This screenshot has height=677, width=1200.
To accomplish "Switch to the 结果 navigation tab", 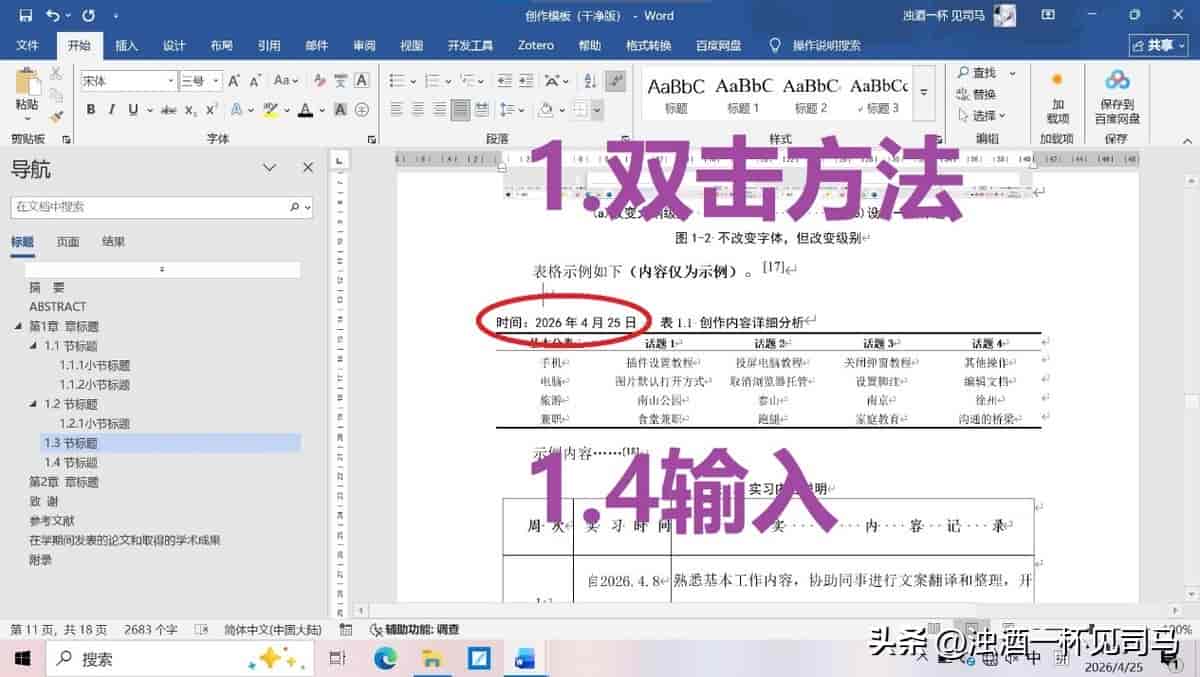I will pos(113,241).
